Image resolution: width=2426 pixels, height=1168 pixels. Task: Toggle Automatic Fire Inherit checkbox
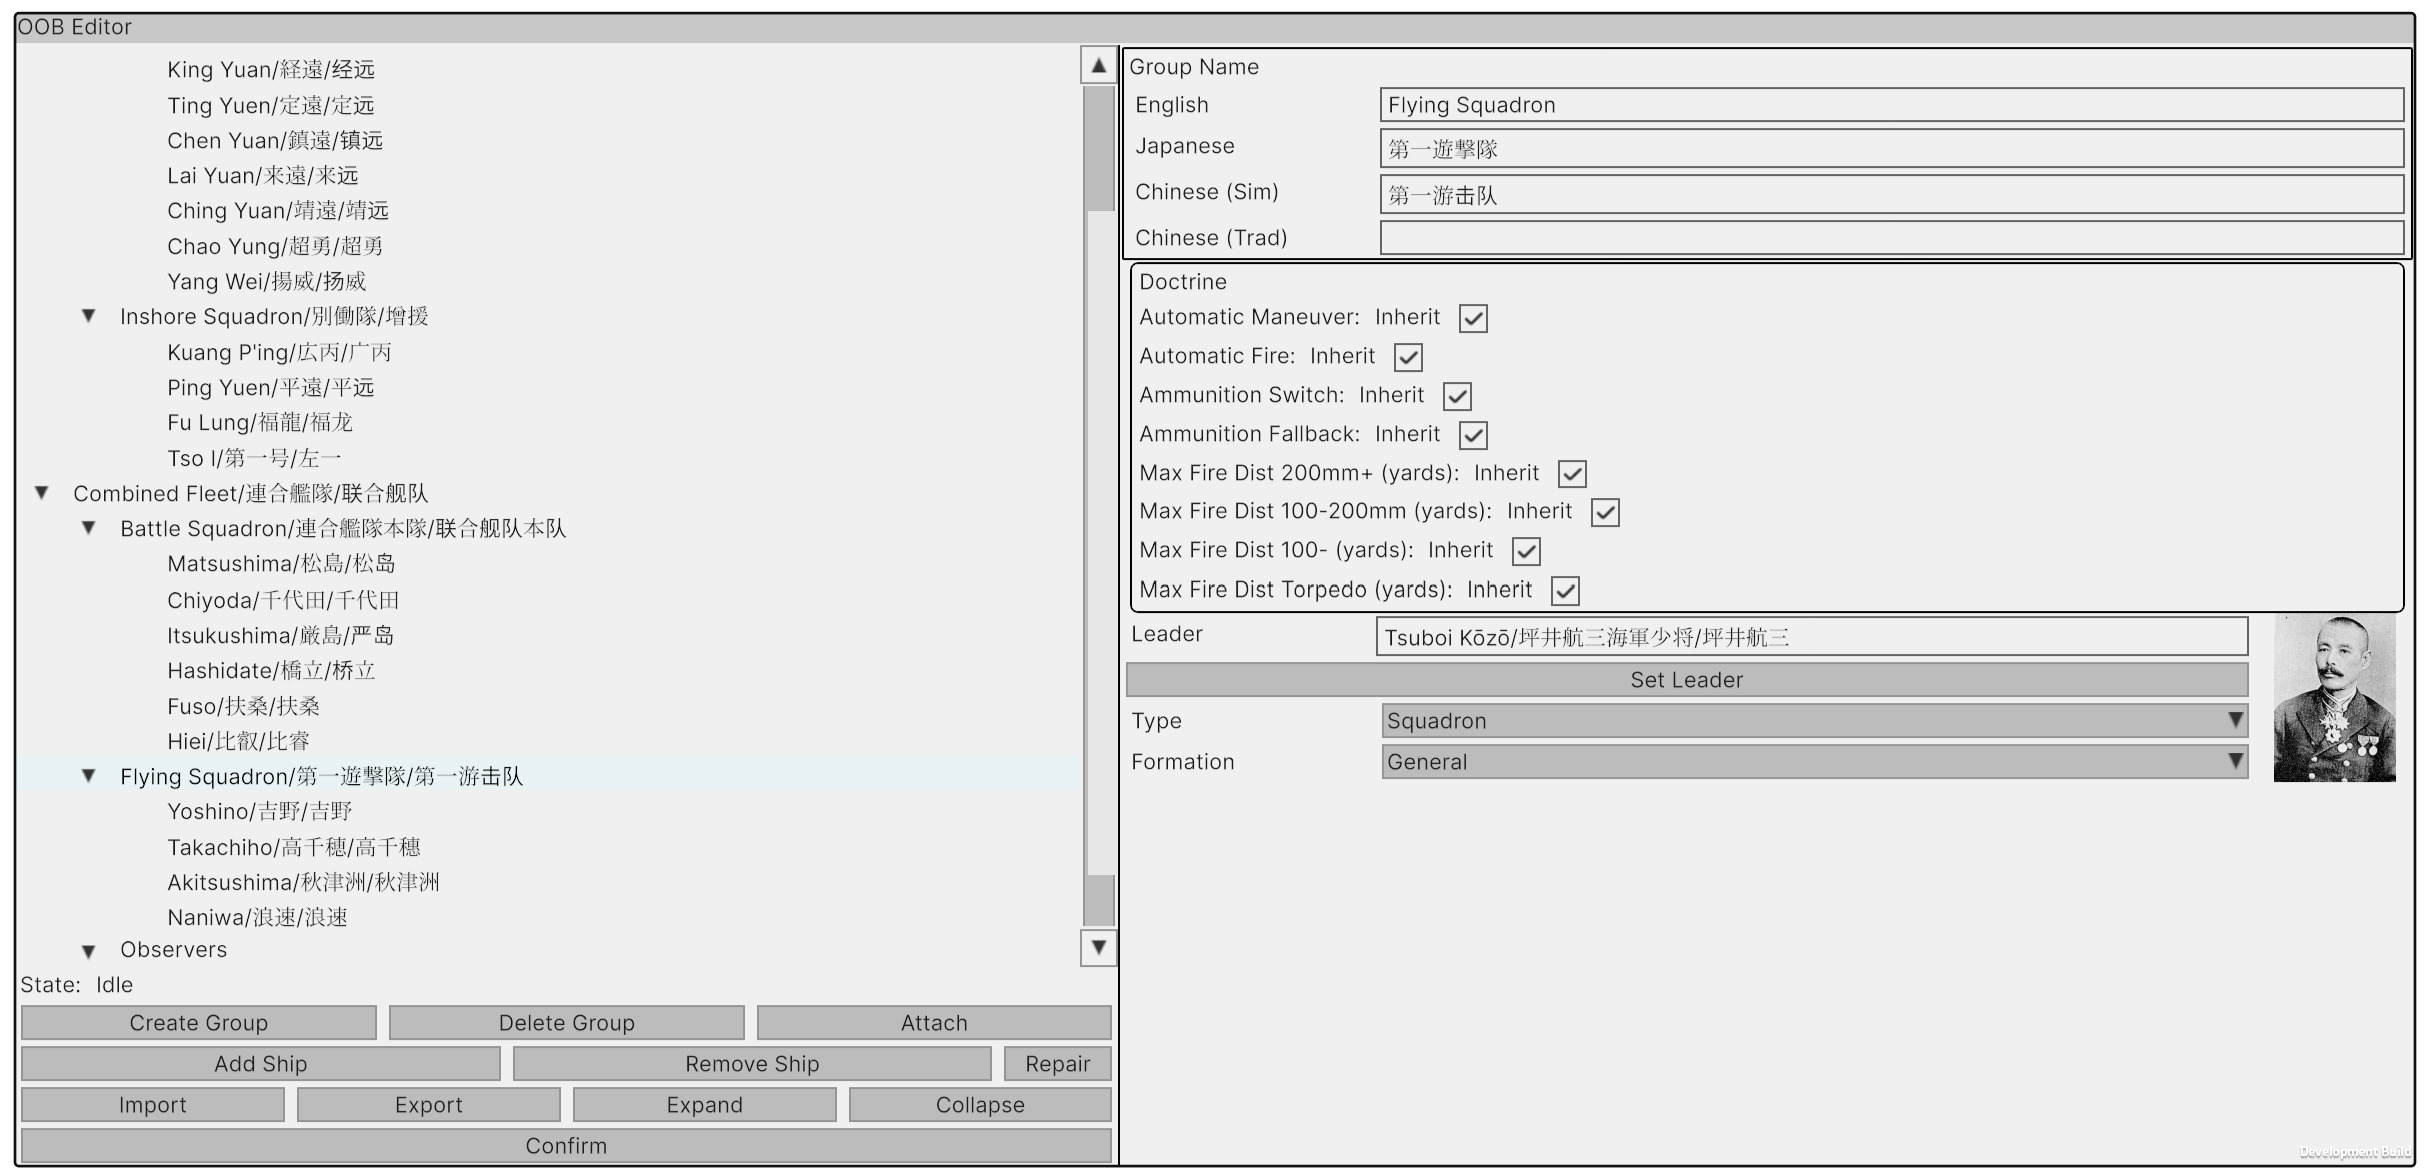pos(1408,357)
